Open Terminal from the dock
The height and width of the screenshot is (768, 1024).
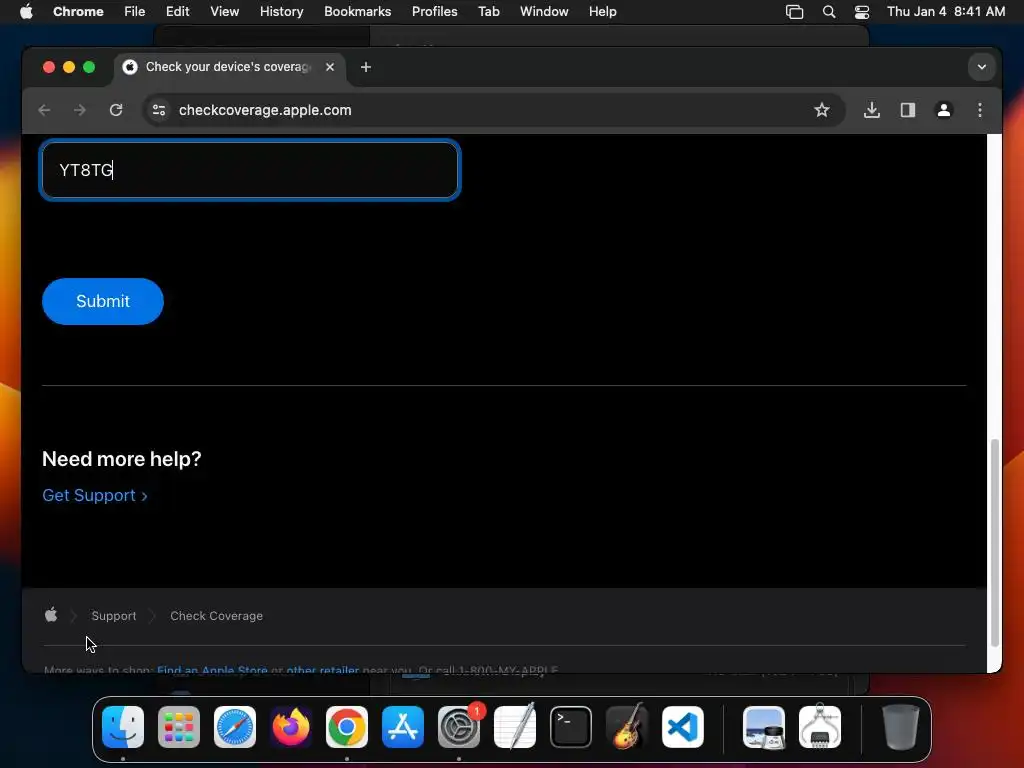[571, 726]
